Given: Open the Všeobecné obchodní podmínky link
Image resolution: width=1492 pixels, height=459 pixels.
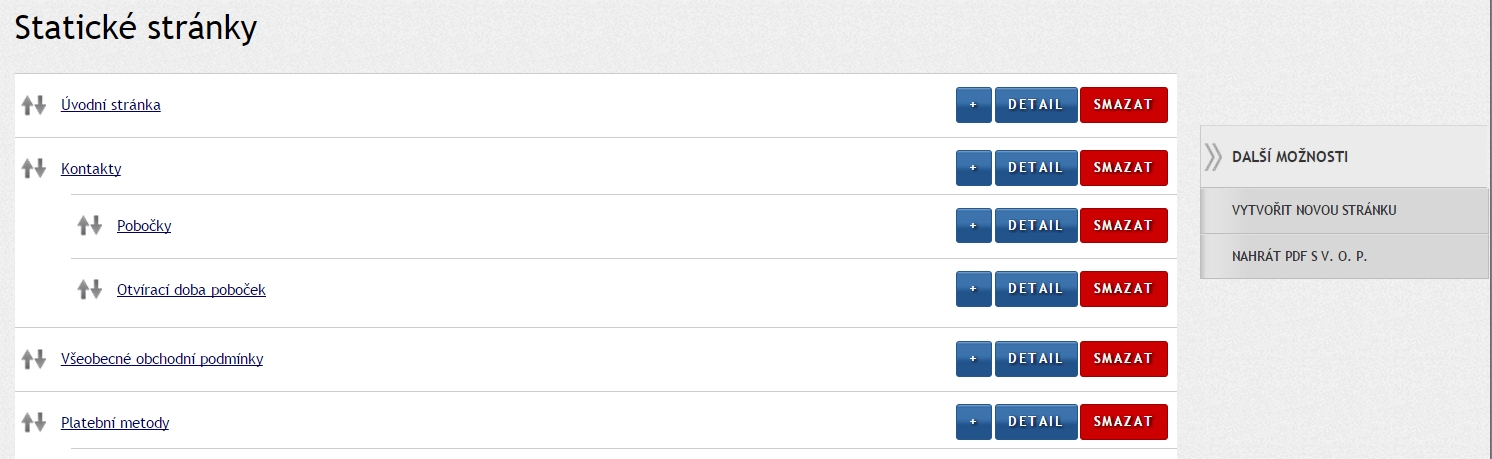Looking at the screenshot, I should [x=162, y=359].
